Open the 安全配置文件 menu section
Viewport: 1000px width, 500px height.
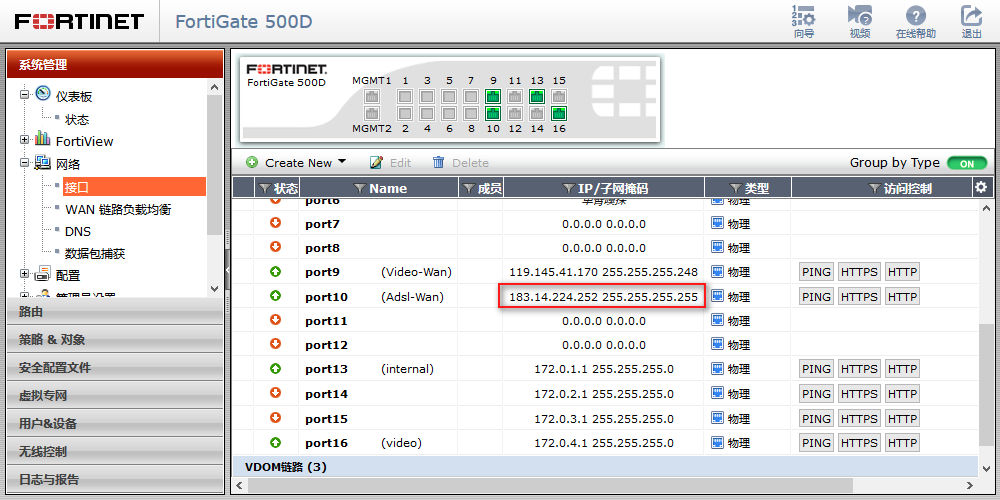[x=115, y=368]
